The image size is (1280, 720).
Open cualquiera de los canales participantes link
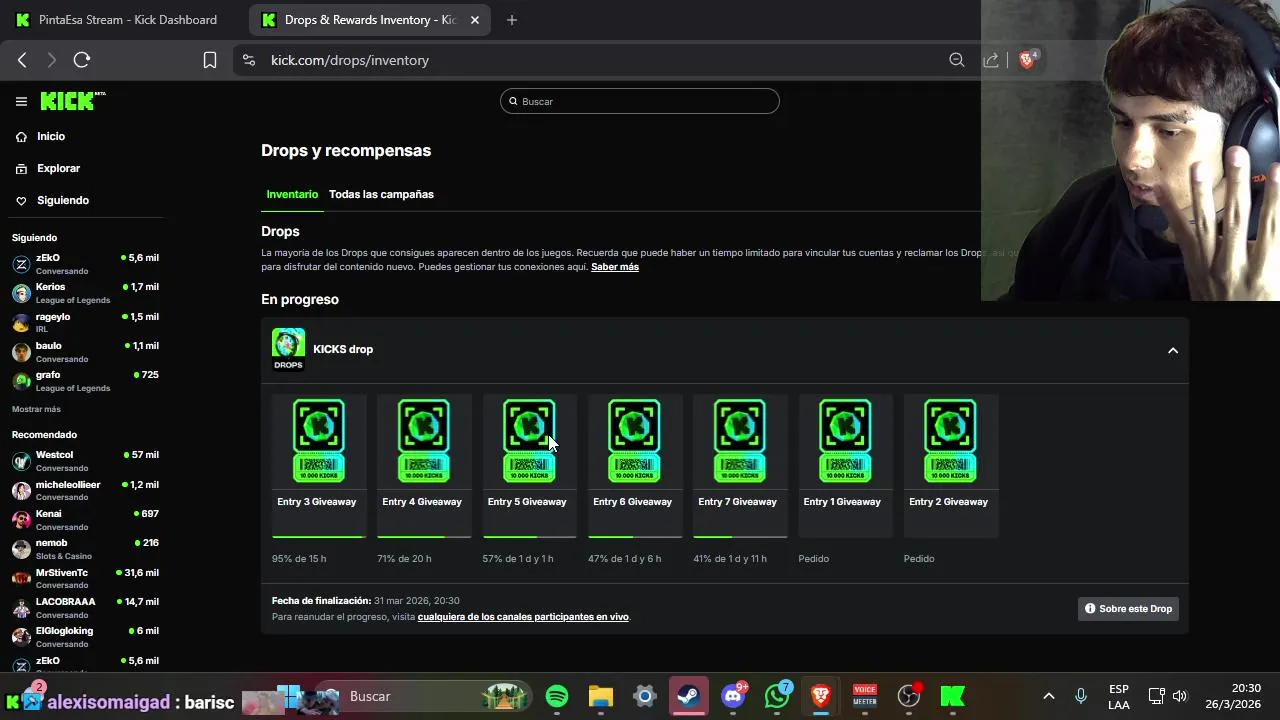pos(523,617)
